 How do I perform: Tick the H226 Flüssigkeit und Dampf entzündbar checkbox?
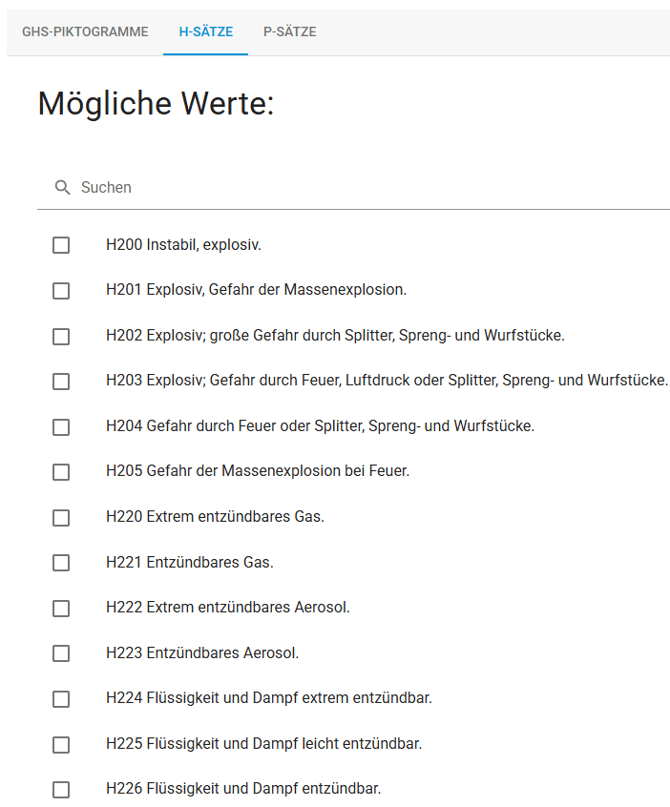61,789
